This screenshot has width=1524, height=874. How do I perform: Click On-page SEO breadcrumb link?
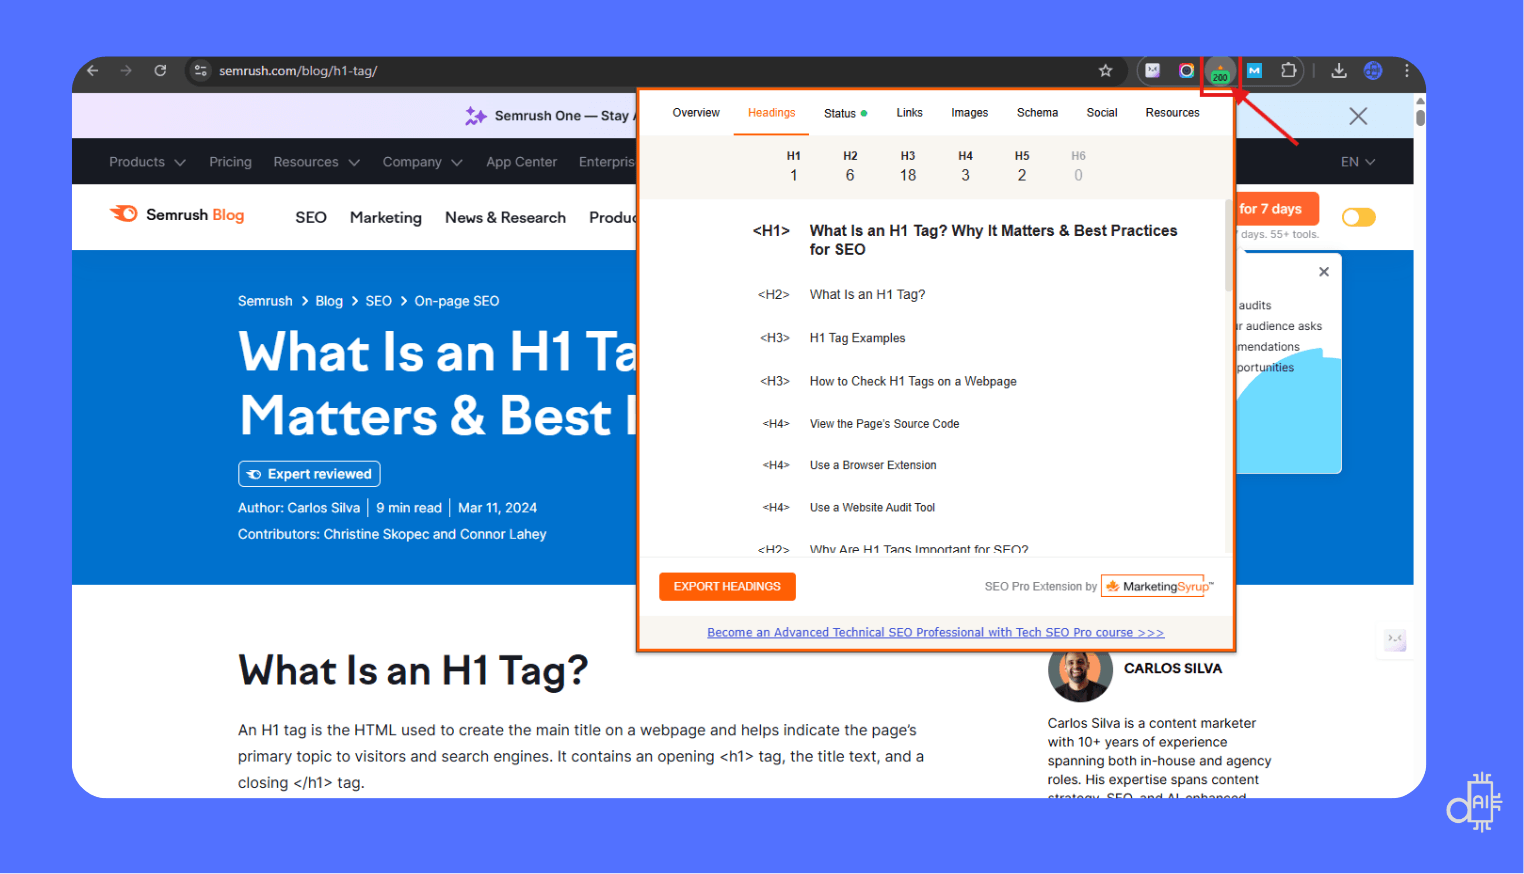coord(457,301)
